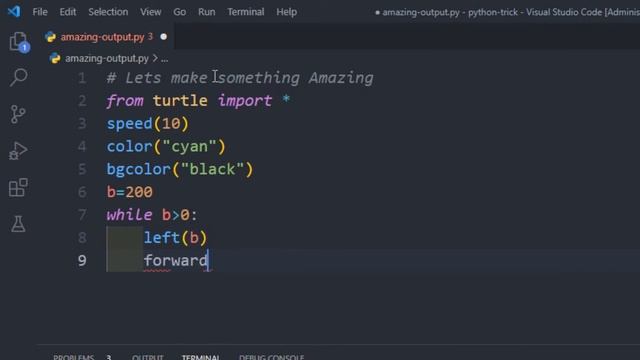Click the problems count 3 on editor tab
The width and height of the screenshot is (640, 360).
pyautogui.click(x=150, y=37)
